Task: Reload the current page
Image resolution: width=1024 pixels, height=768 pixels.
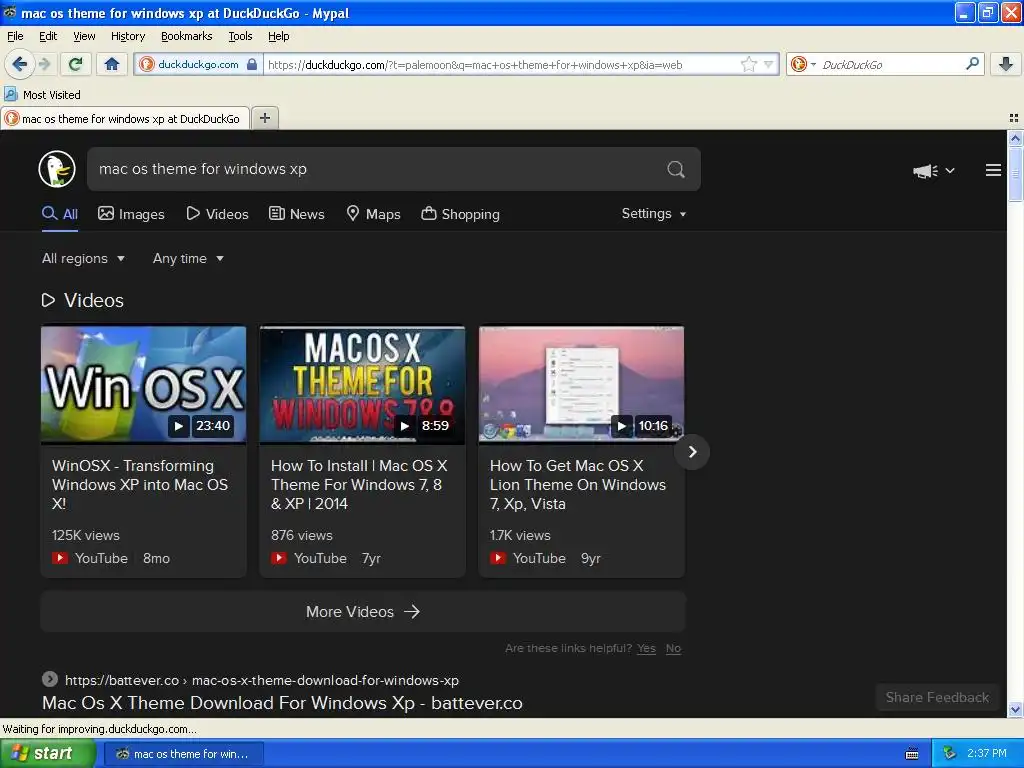Action: point(76,64)
